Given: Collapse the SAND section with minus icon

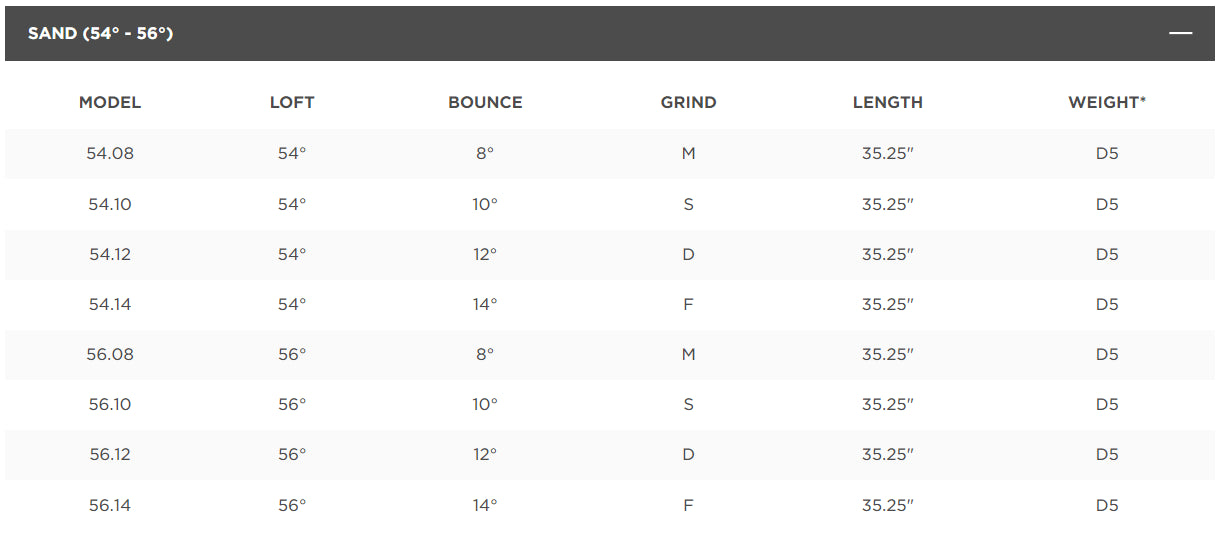Looking at the screenshot, I should tap(1181, 33).
